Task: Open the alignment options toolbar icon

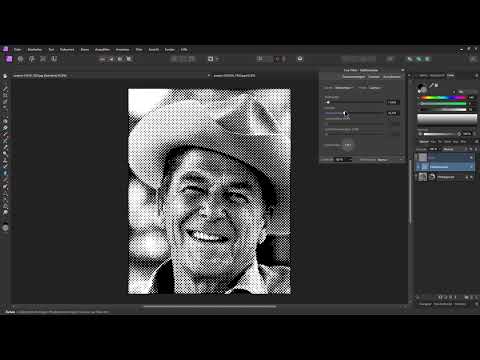Action: (x=260, y=59)
